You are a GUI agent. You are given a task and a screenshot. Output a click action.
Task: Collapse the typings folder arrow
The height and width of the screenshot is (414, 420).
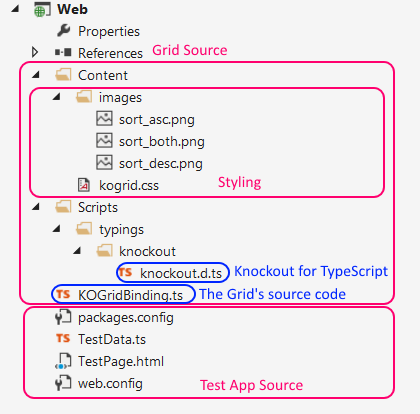pyautogui.click(x=57, y=229)
